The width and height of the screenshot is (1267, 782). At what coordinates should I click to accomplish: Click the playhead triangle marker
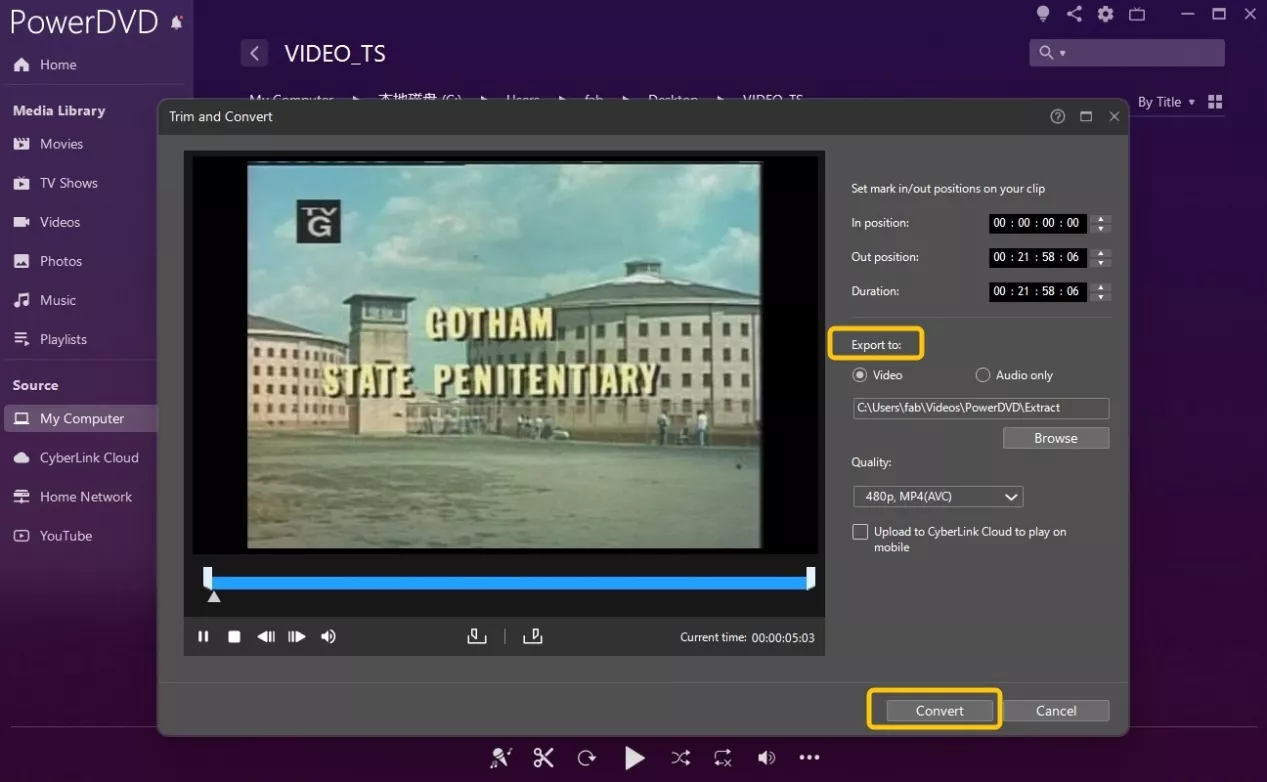click(x=213, y=597)
